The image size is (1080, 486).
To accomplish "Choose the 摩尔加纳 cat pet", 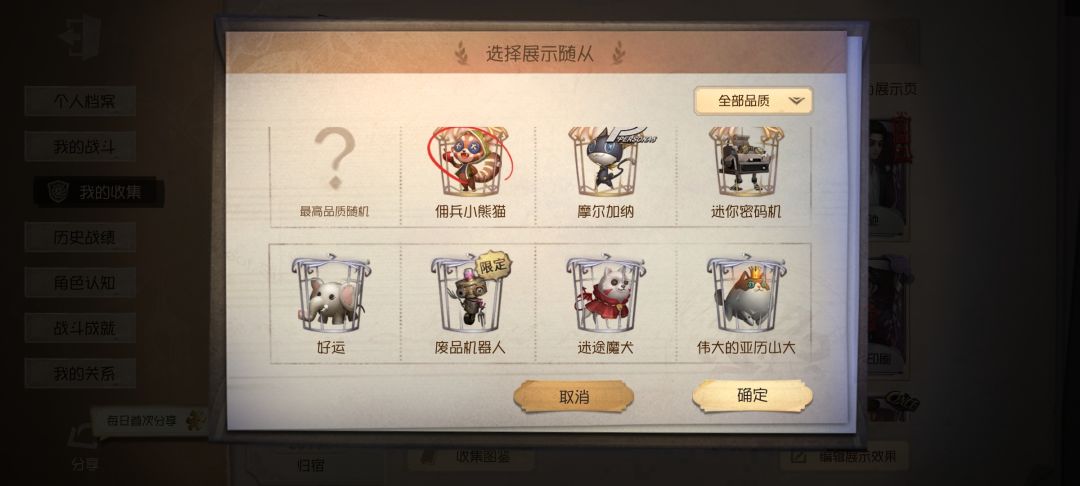I will point(606,176).
